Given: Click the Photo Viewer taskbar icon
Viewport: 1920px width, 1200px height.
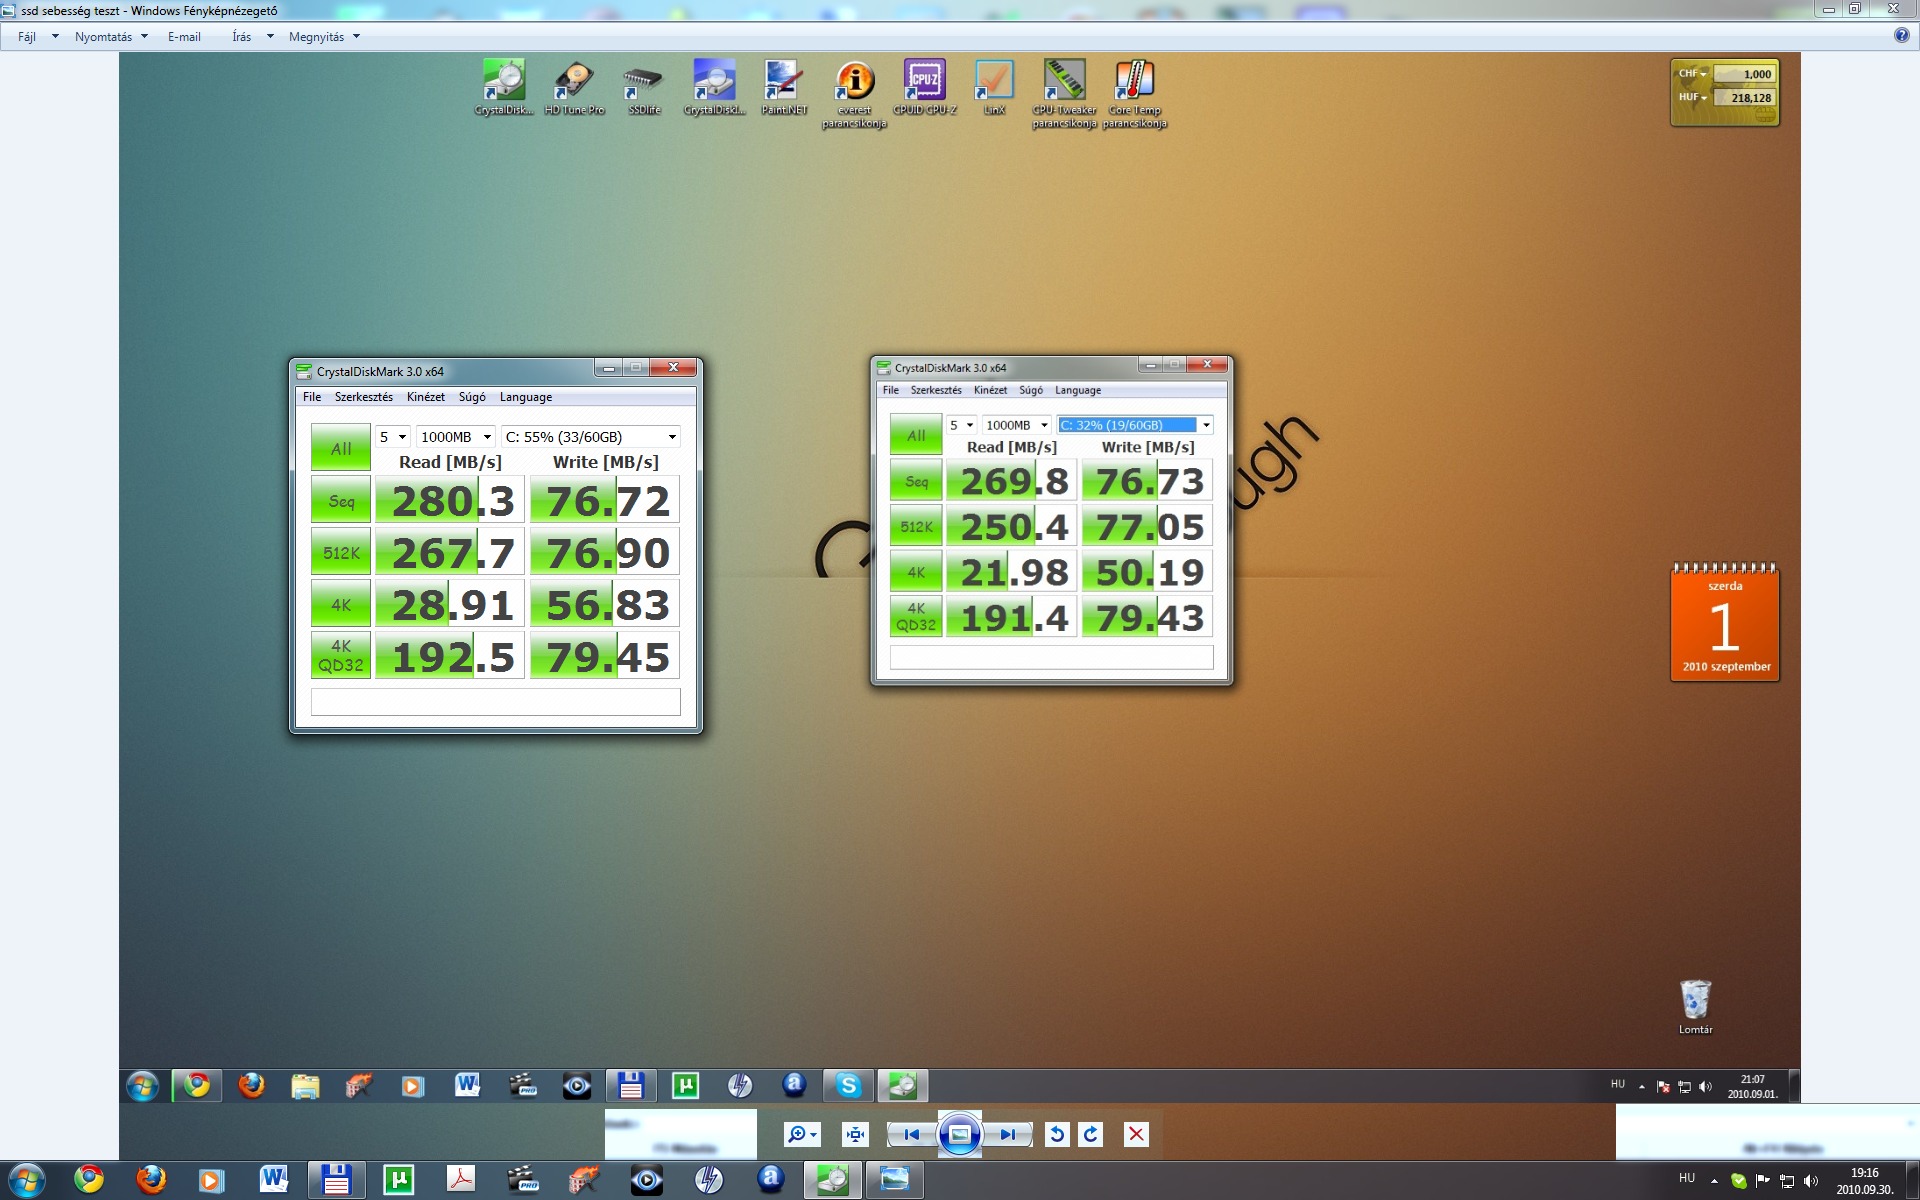Looking at the screenshot, I should coord(894,1180).
